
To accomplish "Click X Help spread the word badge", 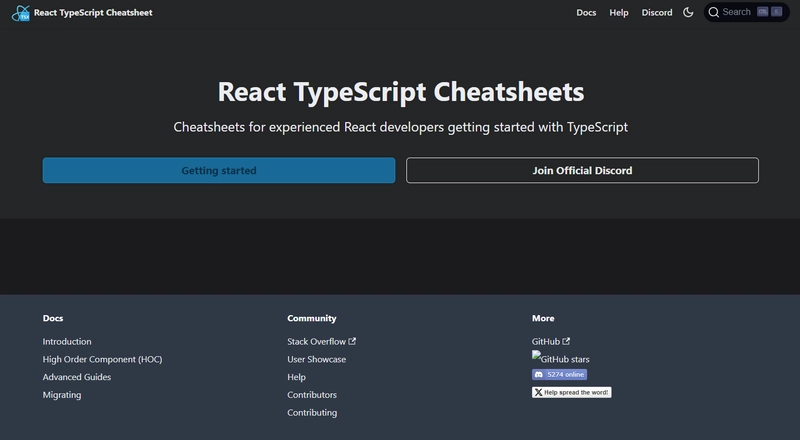I will 571,393.
